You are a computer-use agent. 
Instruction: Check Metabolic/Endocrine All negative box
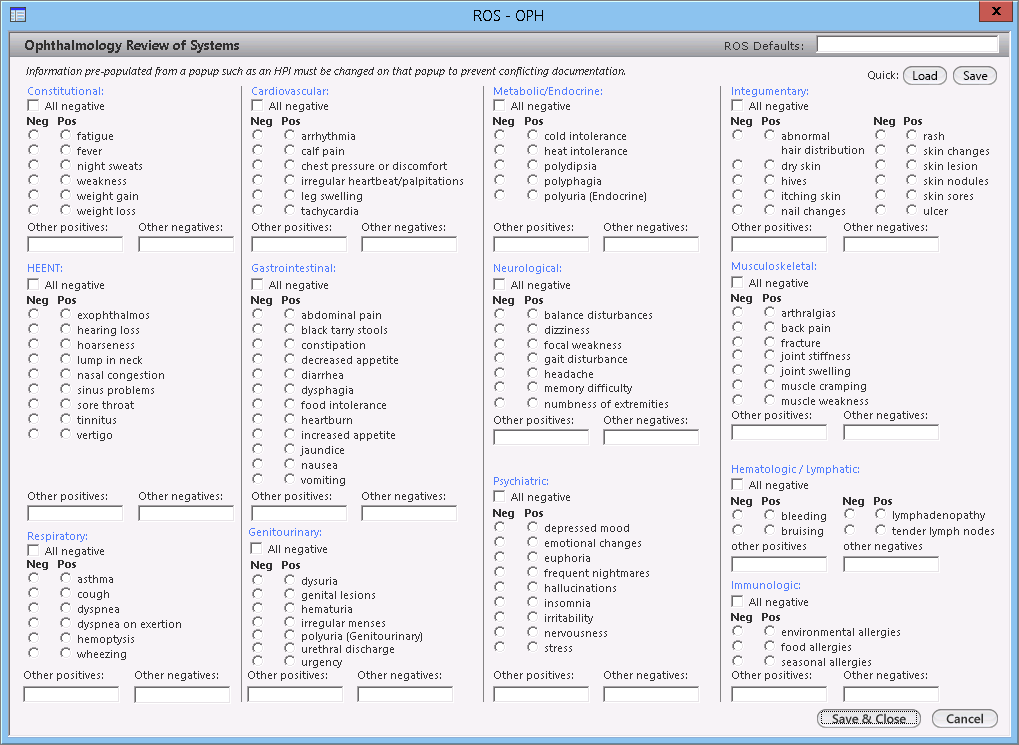499,105
